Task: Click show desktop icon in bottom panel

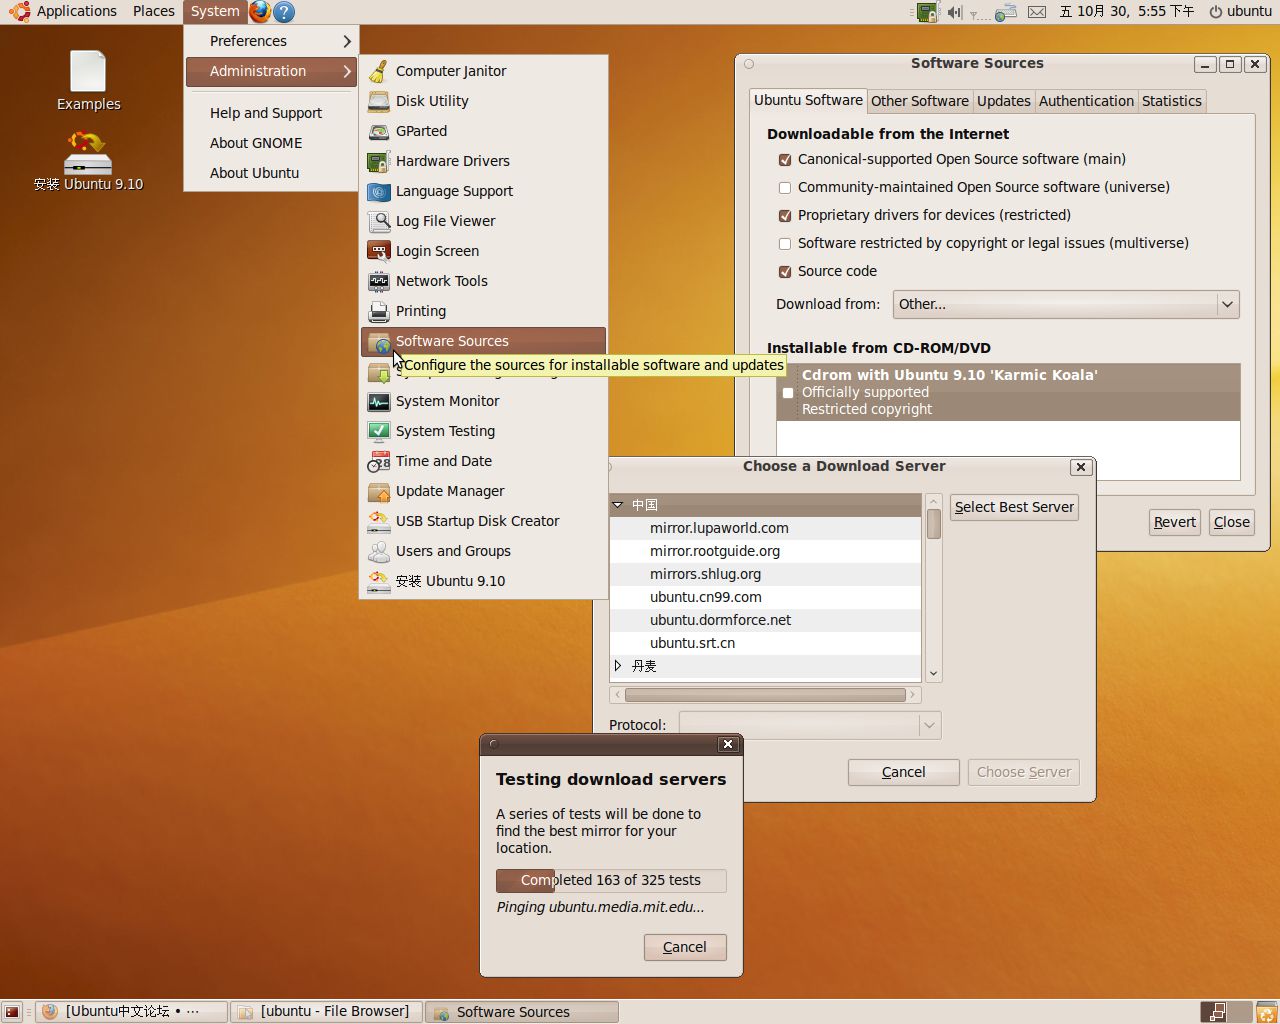Action: point(12,1012)
